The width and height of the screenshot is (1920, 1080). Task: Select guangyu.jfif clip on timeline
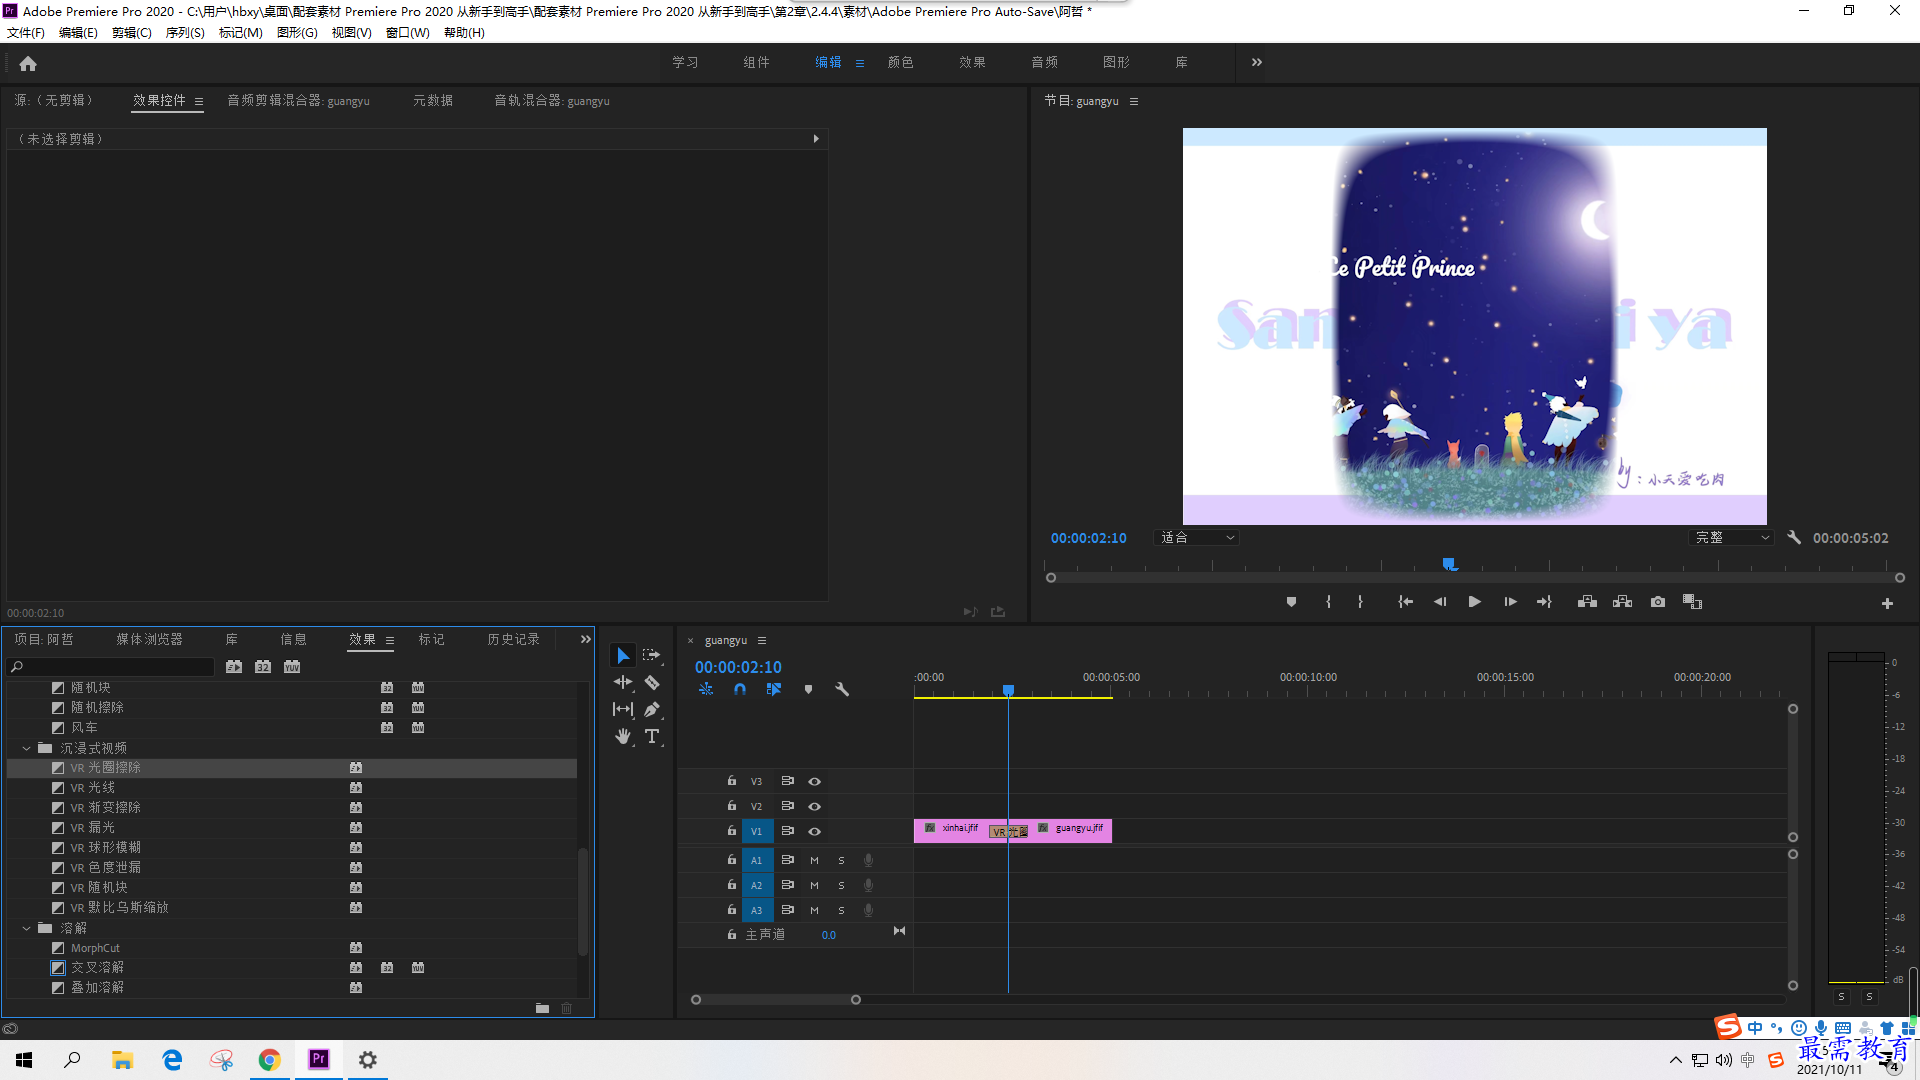(1071, 830)
